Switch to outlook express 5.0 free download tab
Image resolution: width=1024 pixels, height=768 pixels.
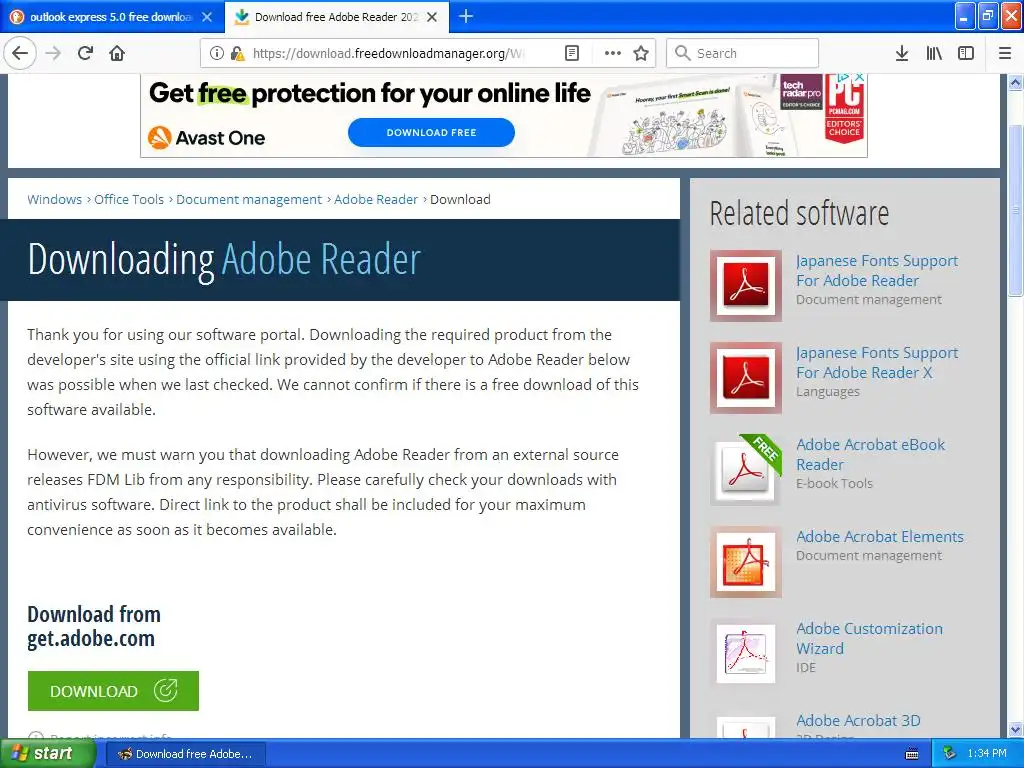click(x=111, y=17)
